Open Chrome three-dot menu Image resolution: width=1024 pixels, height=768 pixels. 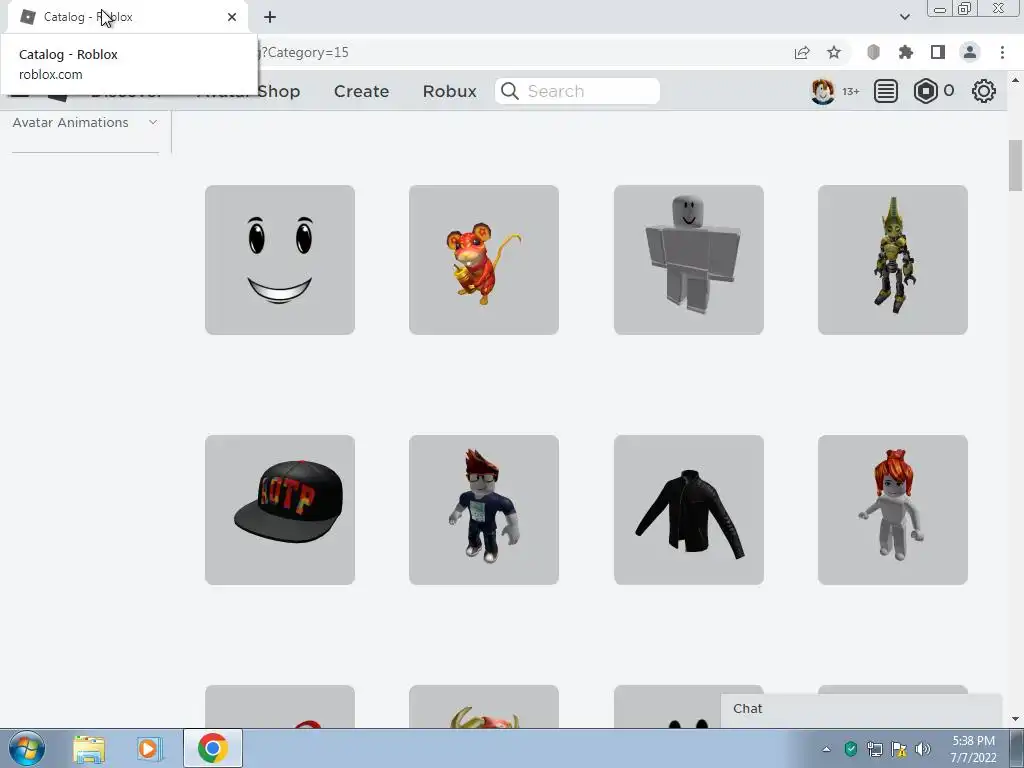(x=1002, y=53)
